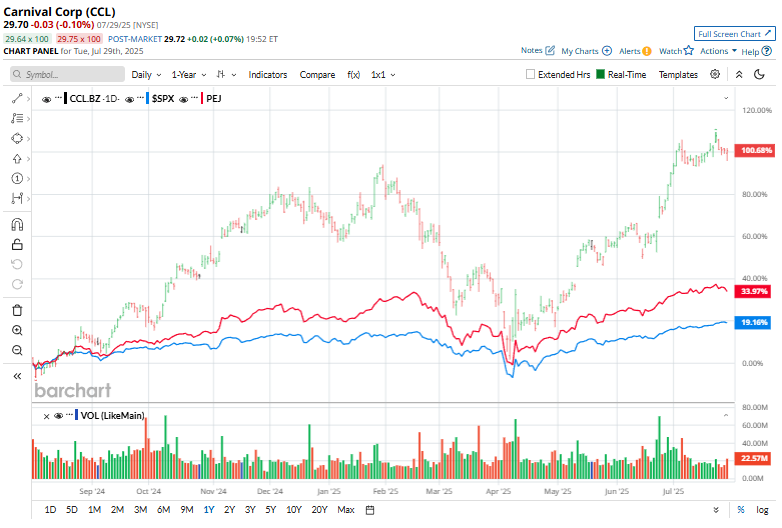This screenshot has width=782, height=528.
Task: Open $SPX blue color swatch
Action: point(148,98)
